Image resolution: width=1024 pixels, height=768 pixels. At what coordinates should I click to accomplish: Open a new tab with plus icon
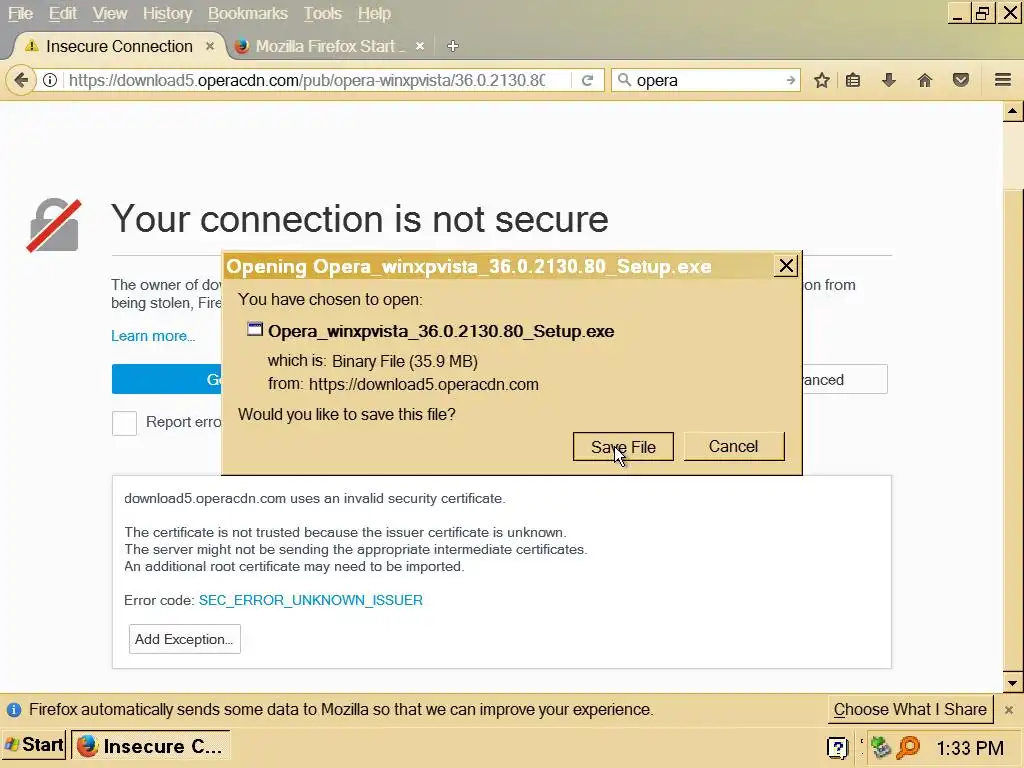(x=453, y=46)
